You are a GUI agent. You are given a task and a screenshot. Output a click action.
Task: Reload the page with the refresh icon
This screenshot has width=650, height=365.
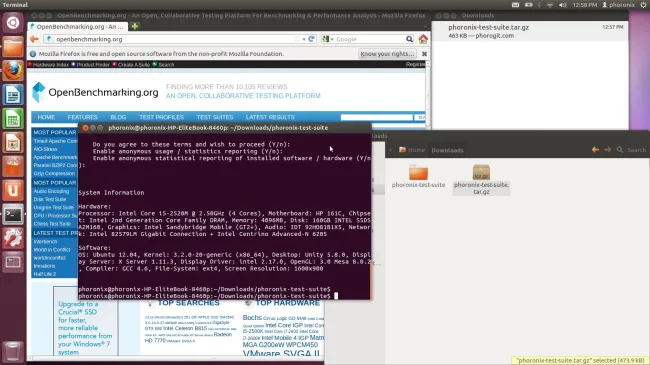pos(312,39)
